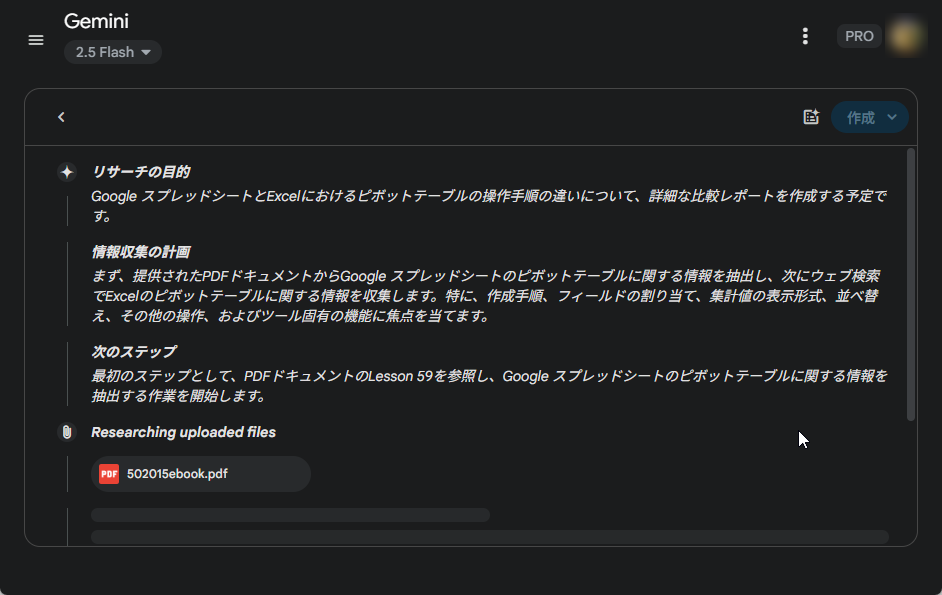Open the sidebar navigation hamburger menu
The image size is (942, 595).
(35, 40)
